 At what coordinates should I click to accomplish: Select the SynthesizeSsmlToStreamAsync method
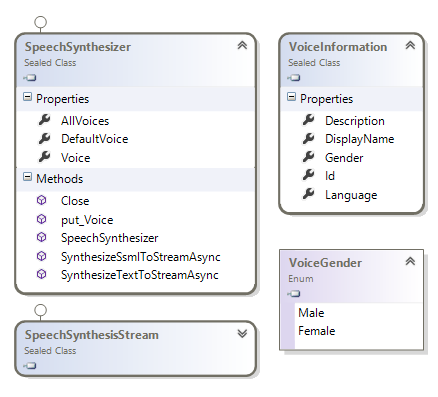click(141, 257)
